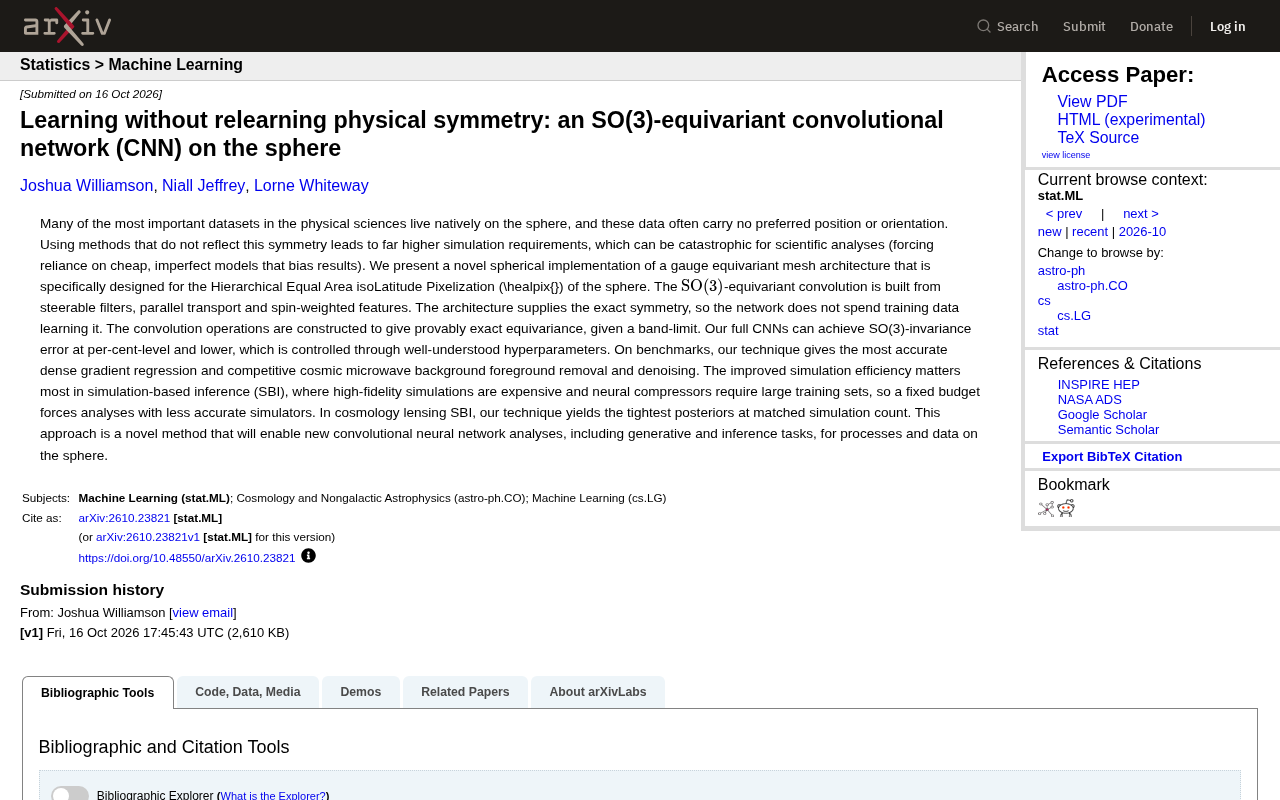Go to next paper in stat.ML

(x=1141, y=214)
